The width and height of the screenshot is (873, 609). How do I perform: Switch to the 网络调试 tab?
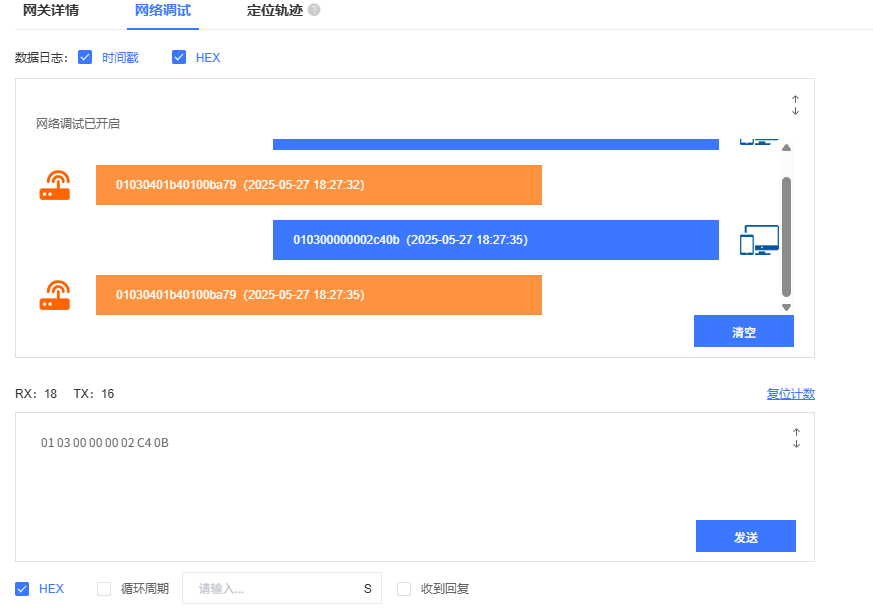[x=163, y=11]
